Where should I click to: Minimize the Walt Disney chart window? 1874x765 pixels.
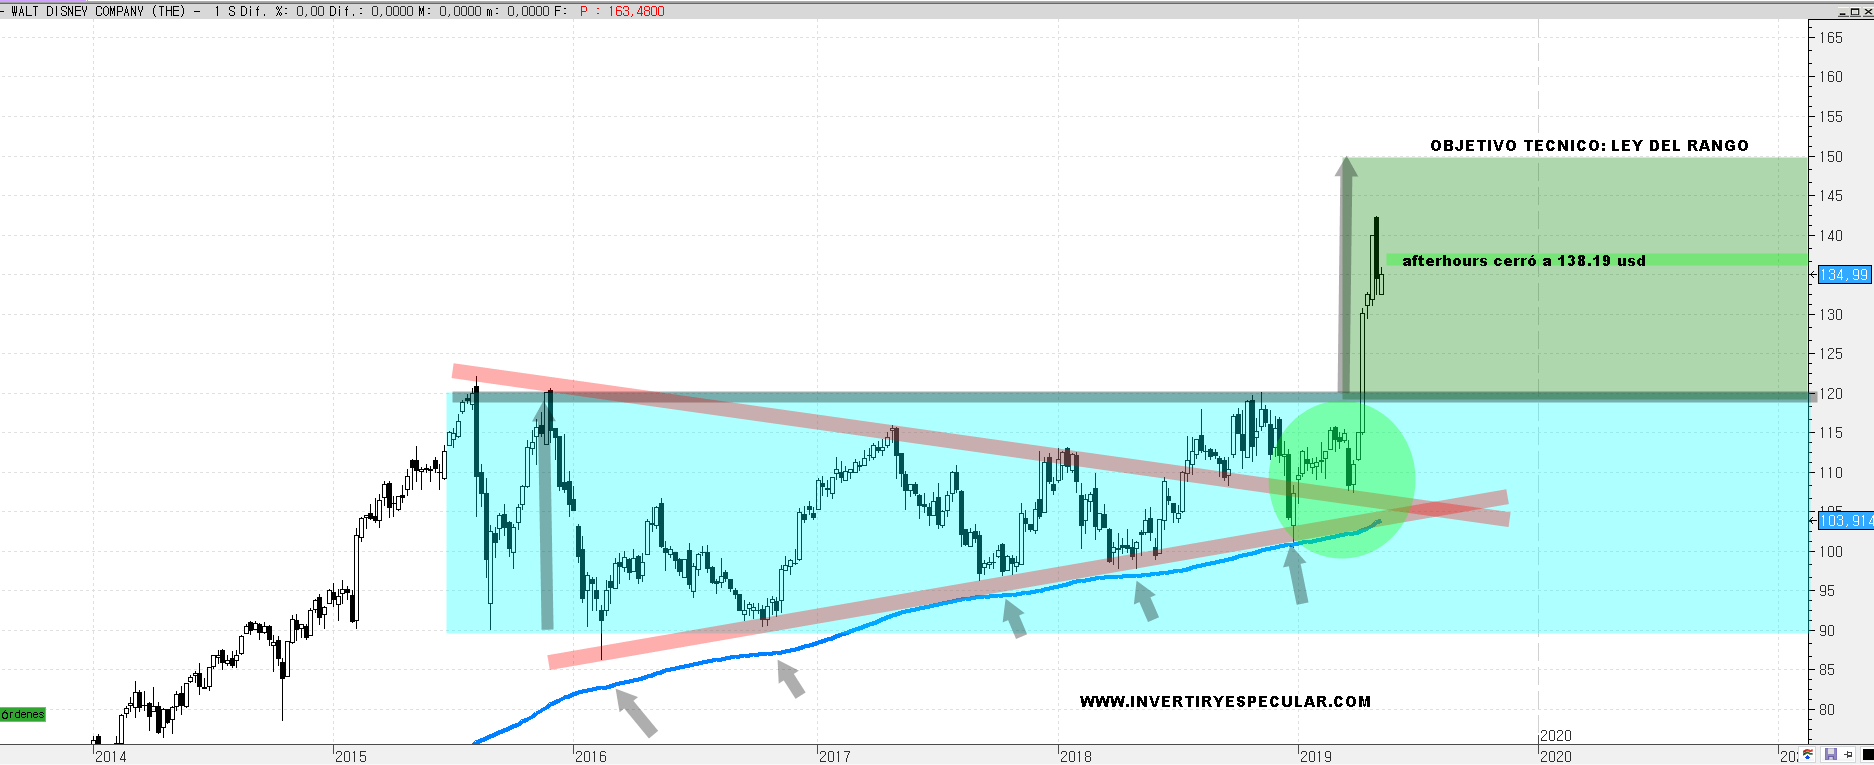click(x=1841, y=11)
